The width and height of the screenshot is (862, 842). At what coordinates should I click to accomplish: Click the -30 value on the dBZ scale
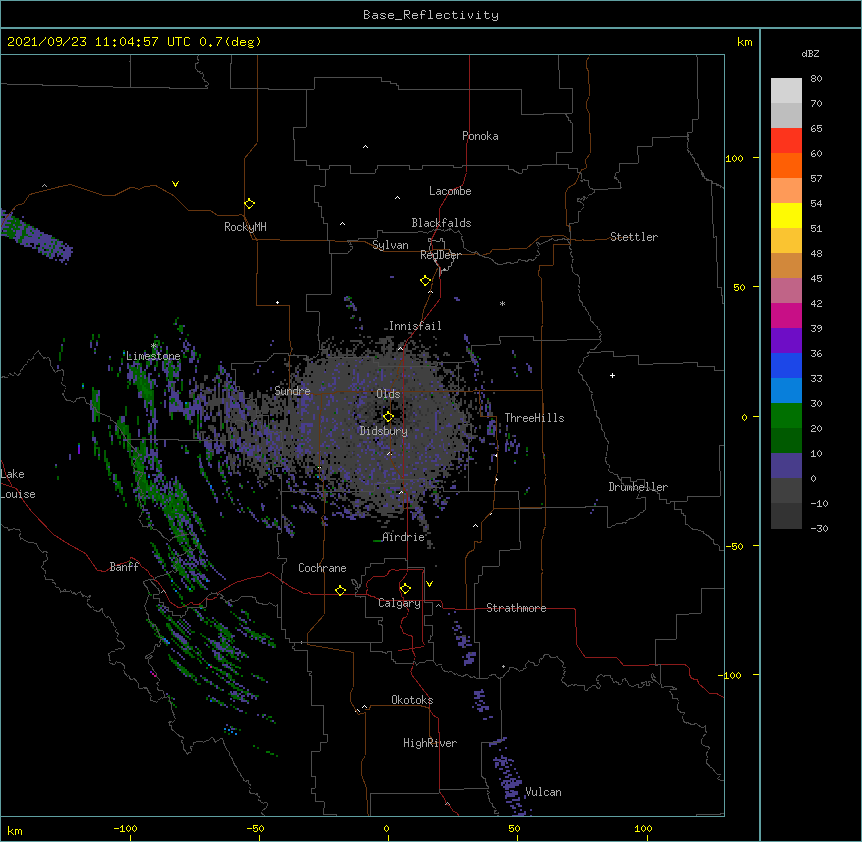click(x=819, y=528)
